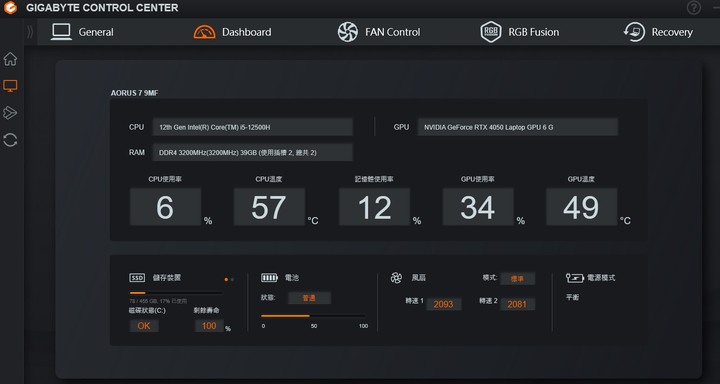Click the storage usage progress bar
This screenshot has height=384, width=720.
pos(176,293)
